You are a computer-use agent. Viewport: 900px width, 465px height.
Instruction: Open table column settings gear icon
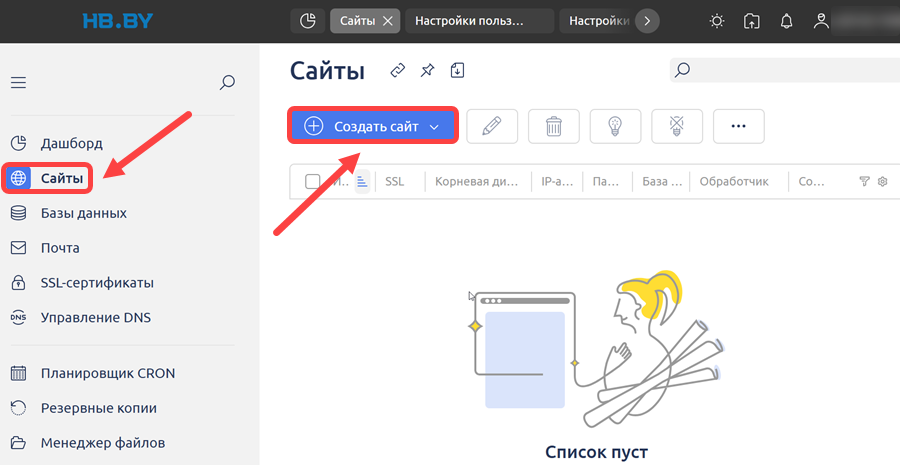point(883,181)
